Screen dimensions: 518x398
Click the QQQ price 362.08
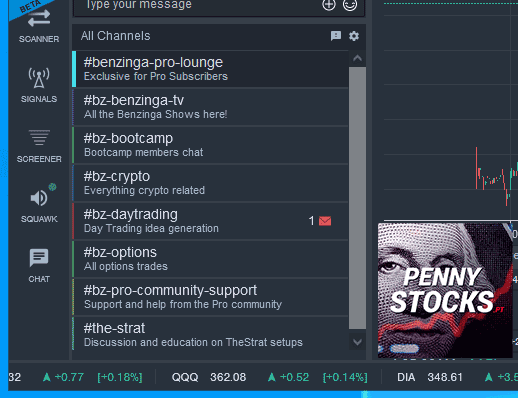click(228, 377)
